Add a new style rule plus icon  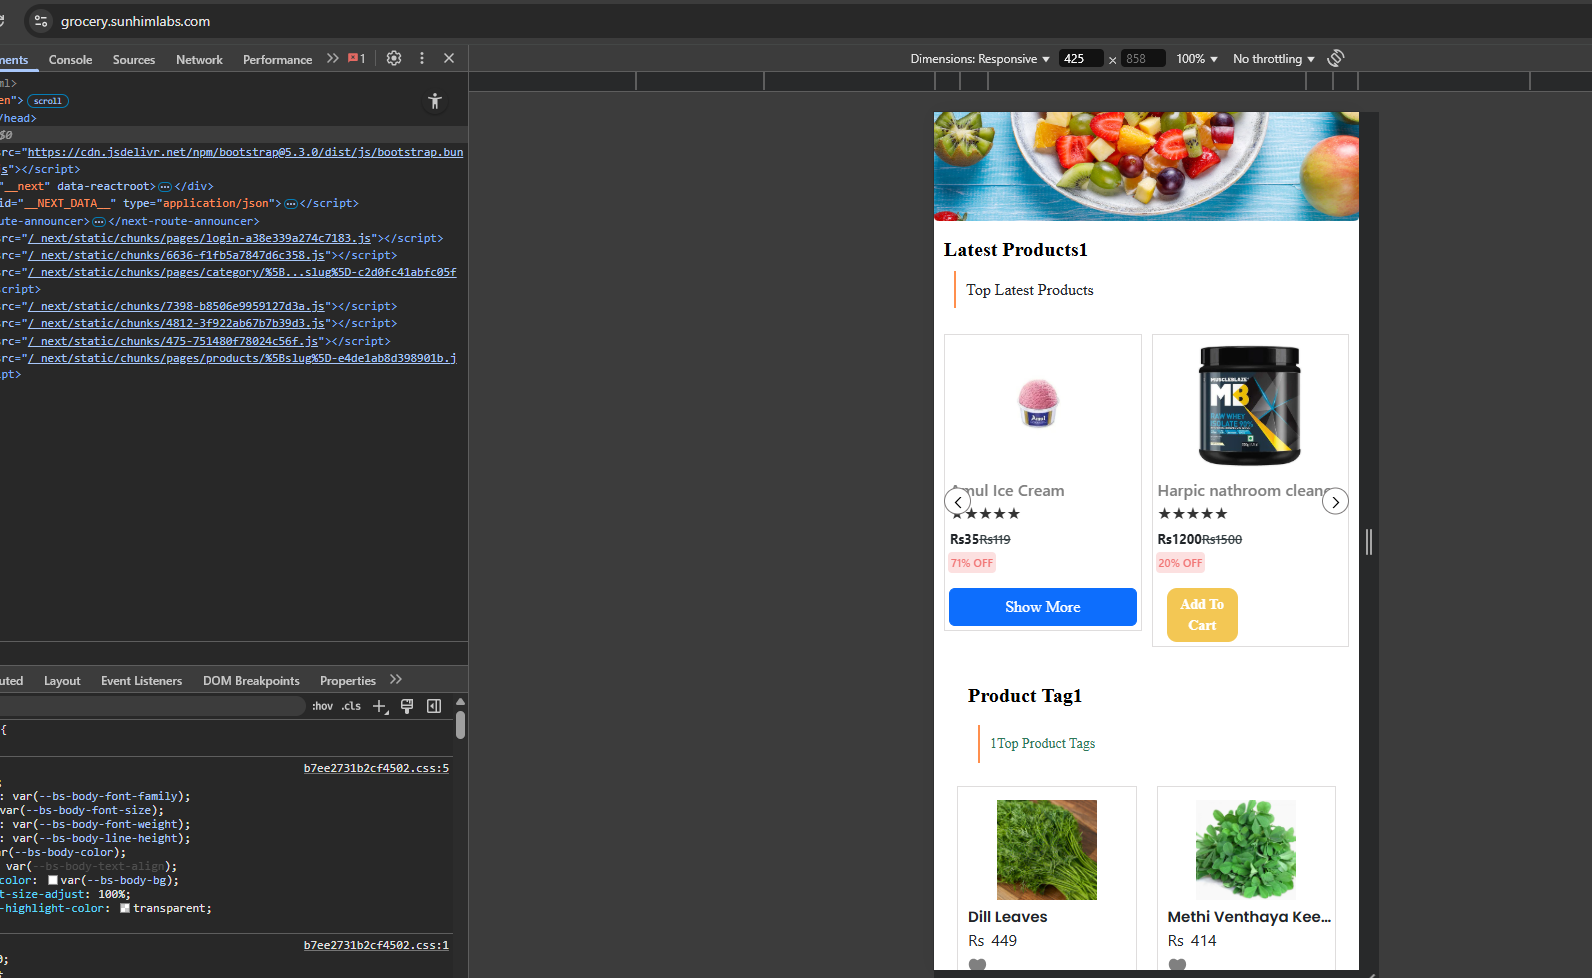[380, 706]
